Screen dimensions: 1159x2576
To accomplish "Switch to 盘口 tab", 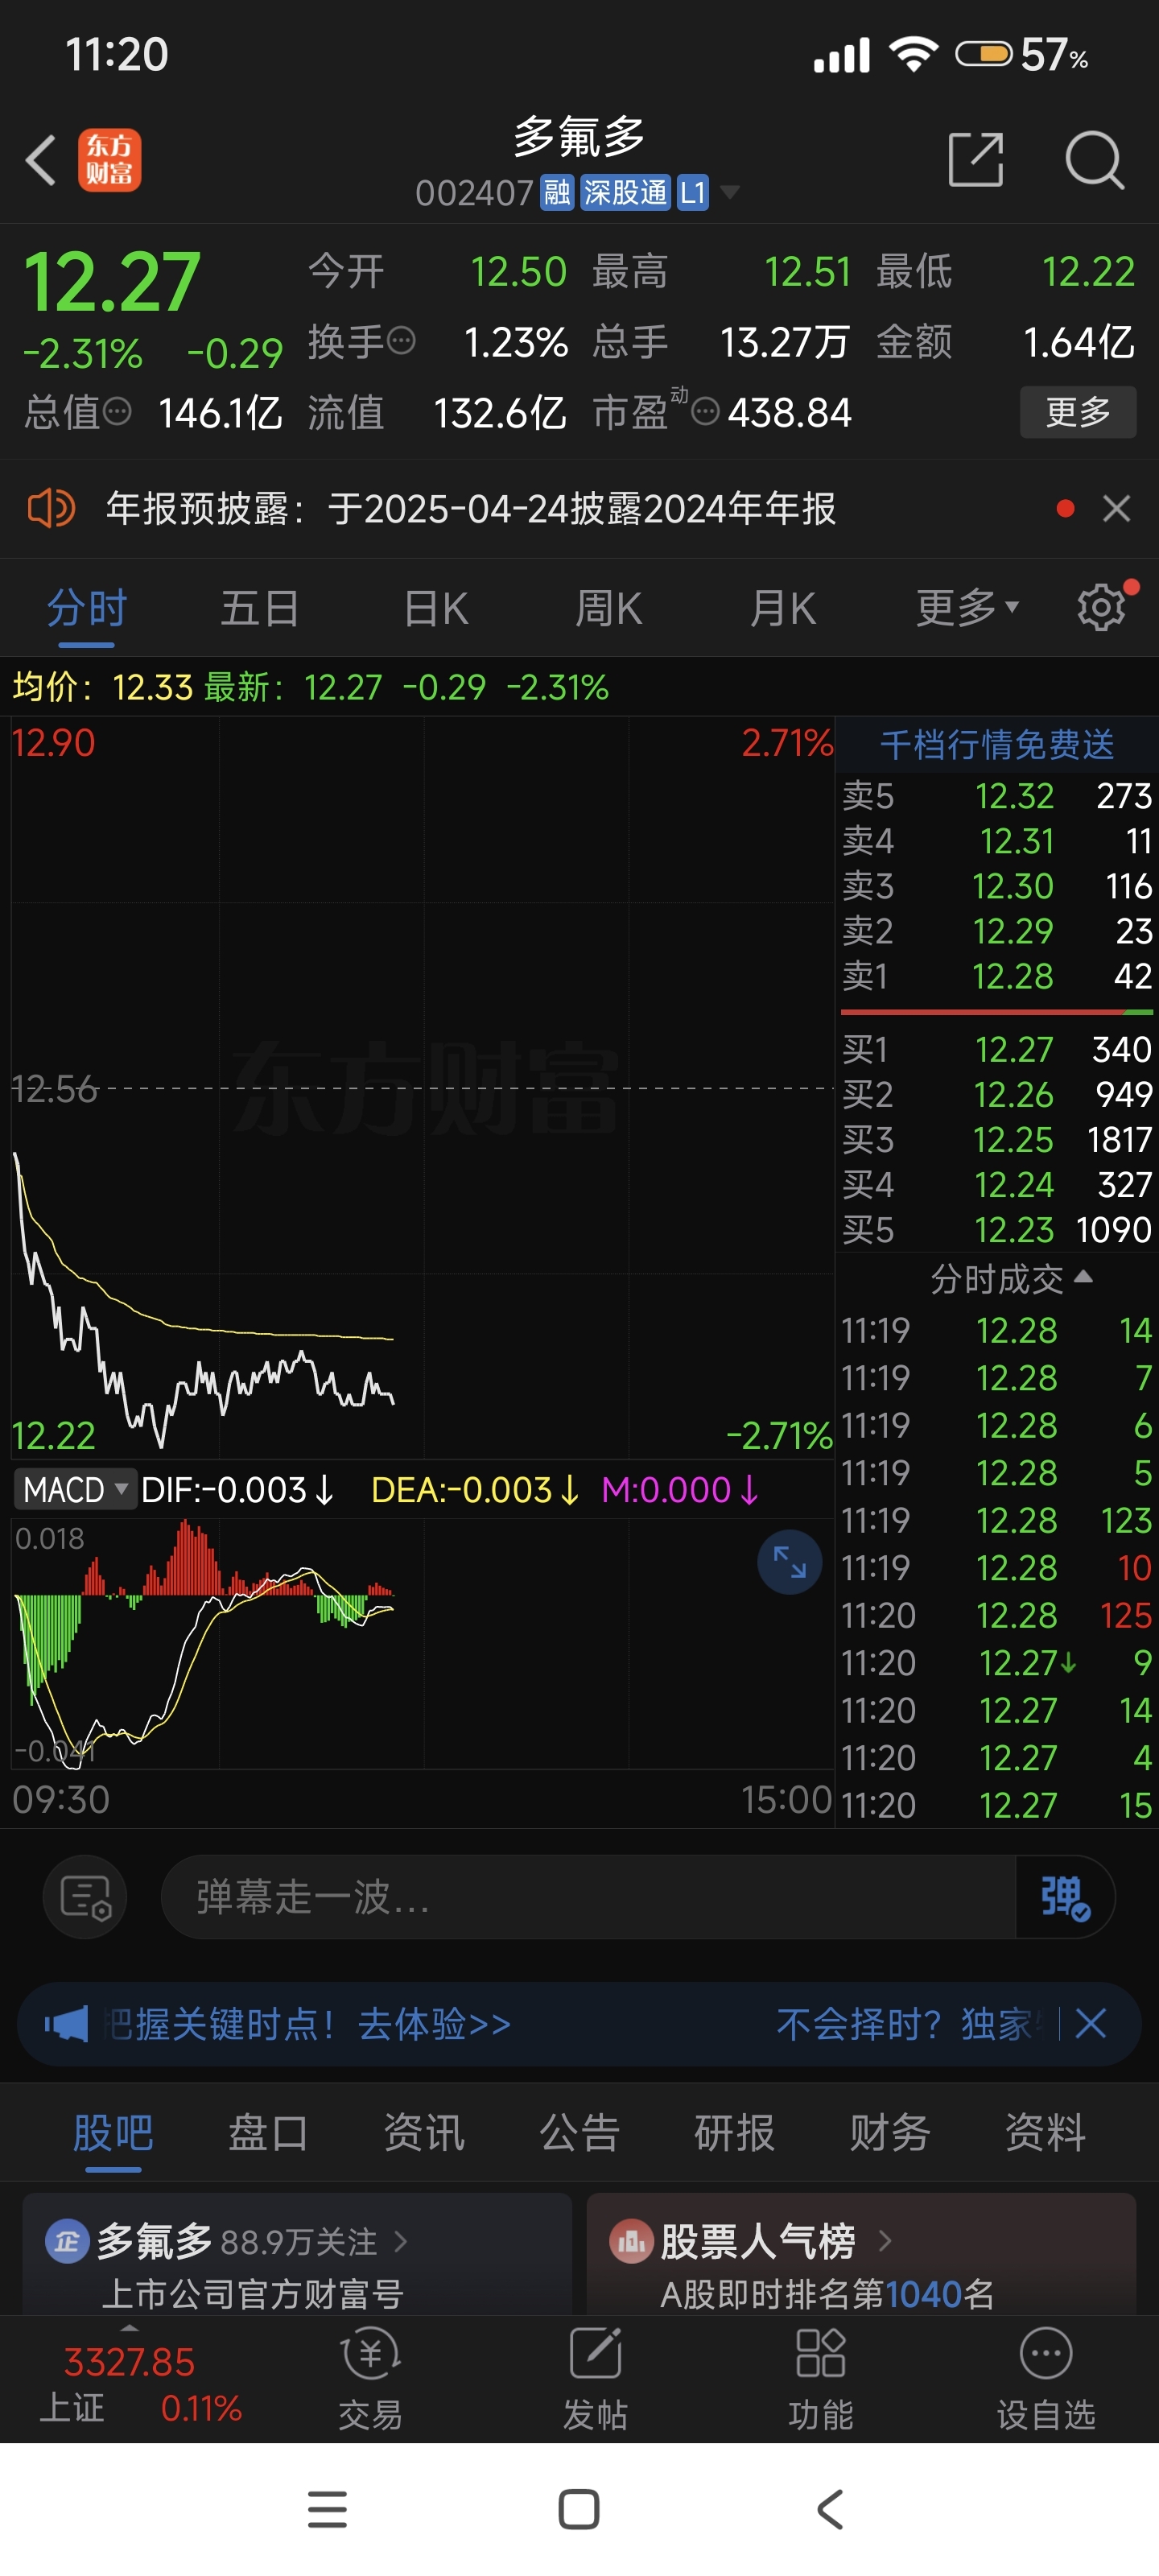I will pyautogui.click(x=268, y=2133).
